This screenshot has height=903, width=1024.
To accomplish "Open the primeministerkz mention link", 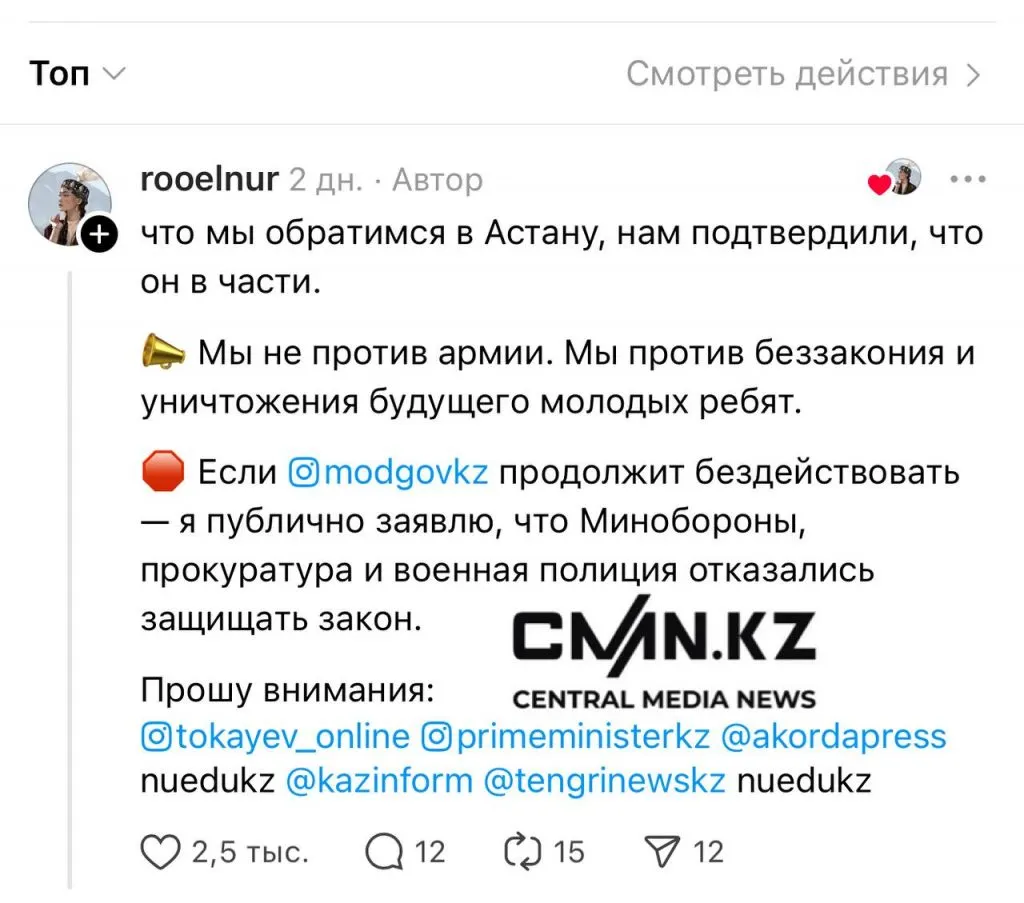I will [566, 737].
